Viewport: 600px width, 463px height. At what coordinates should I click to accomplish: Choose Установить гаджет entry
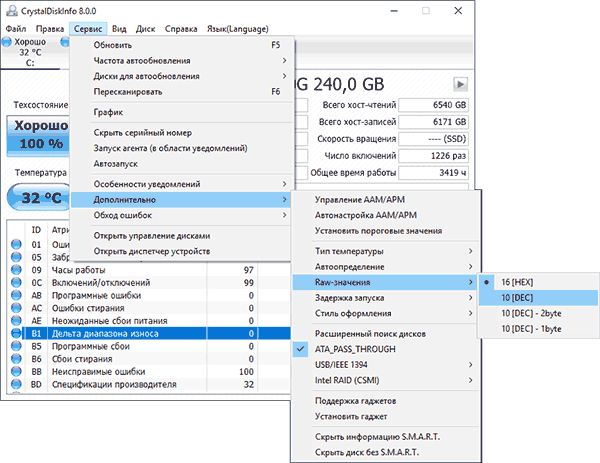coord(385,416)
